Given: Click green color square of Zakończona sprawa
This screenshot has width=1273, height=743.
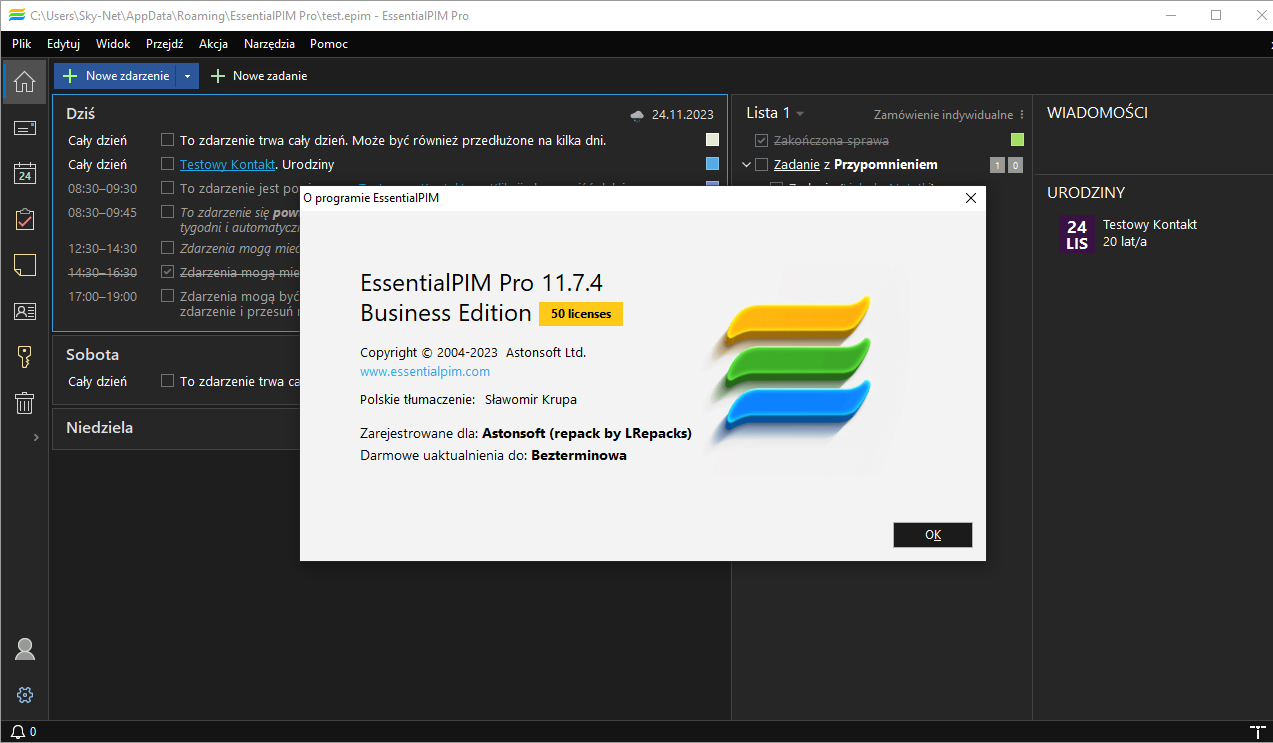Looking at the screenshot, I should click(1017, 141).
